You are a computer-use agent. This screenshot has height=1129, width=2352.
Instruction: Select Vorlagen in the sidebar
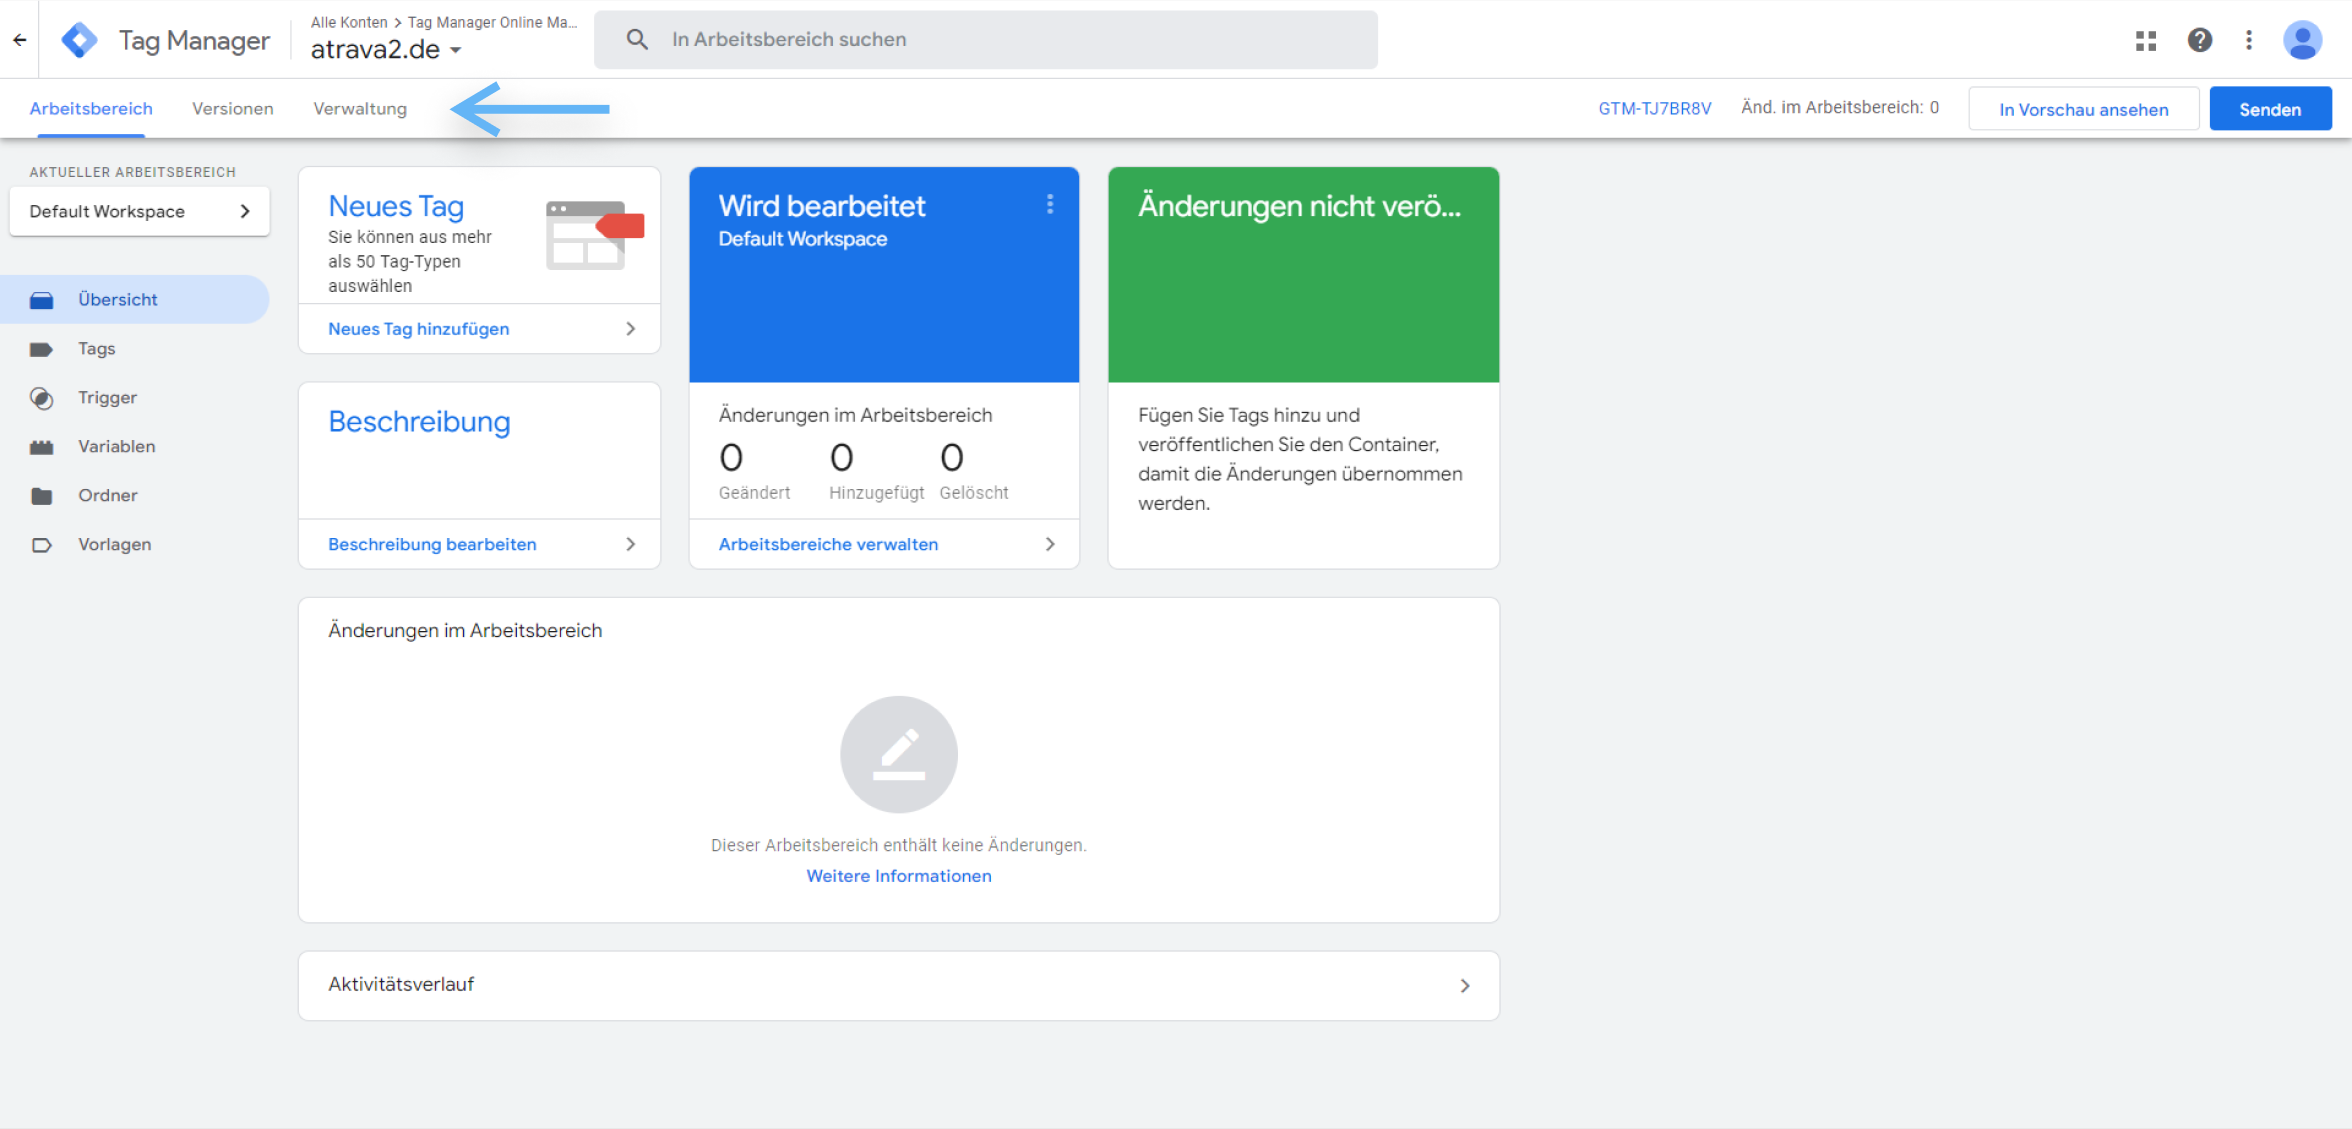[x=113, y=544]
